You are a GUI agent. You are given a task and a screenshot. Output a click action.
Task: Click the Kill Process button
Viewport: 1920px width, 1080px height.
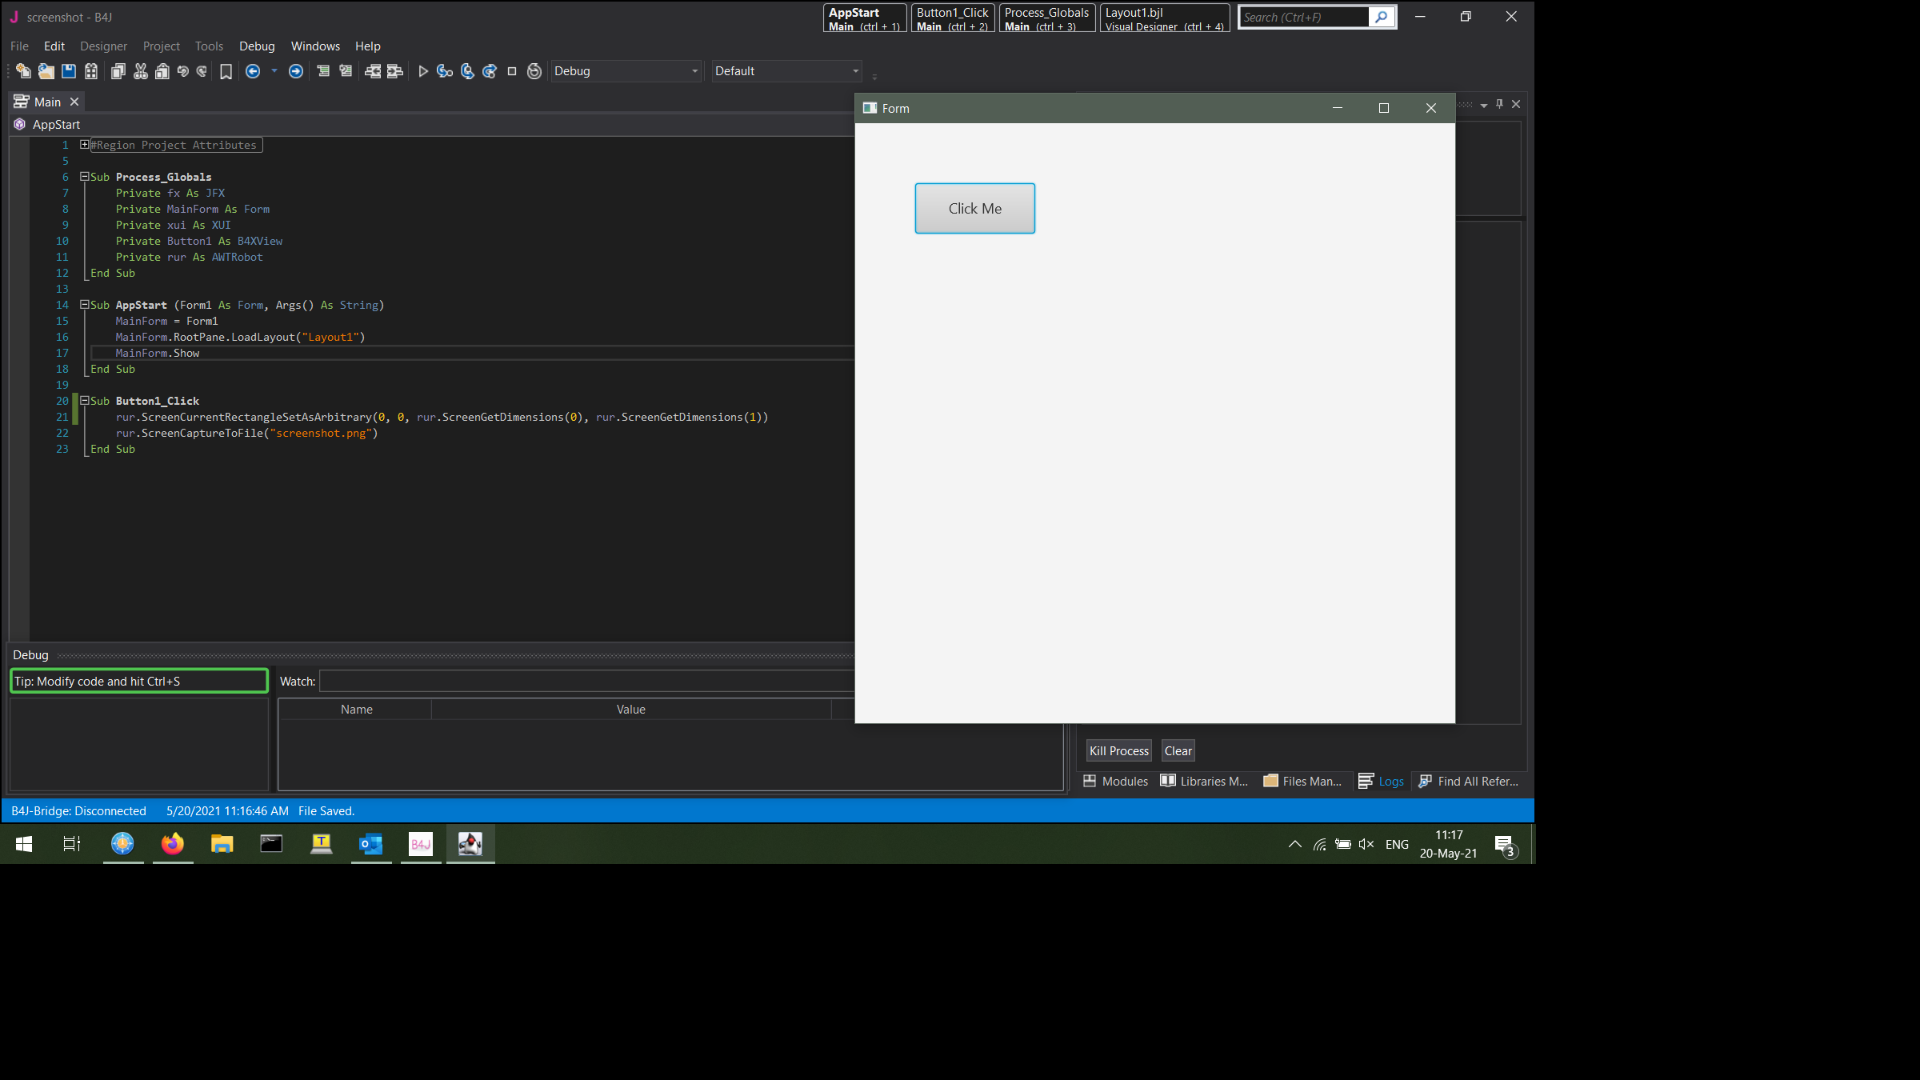coord(1118,751)
